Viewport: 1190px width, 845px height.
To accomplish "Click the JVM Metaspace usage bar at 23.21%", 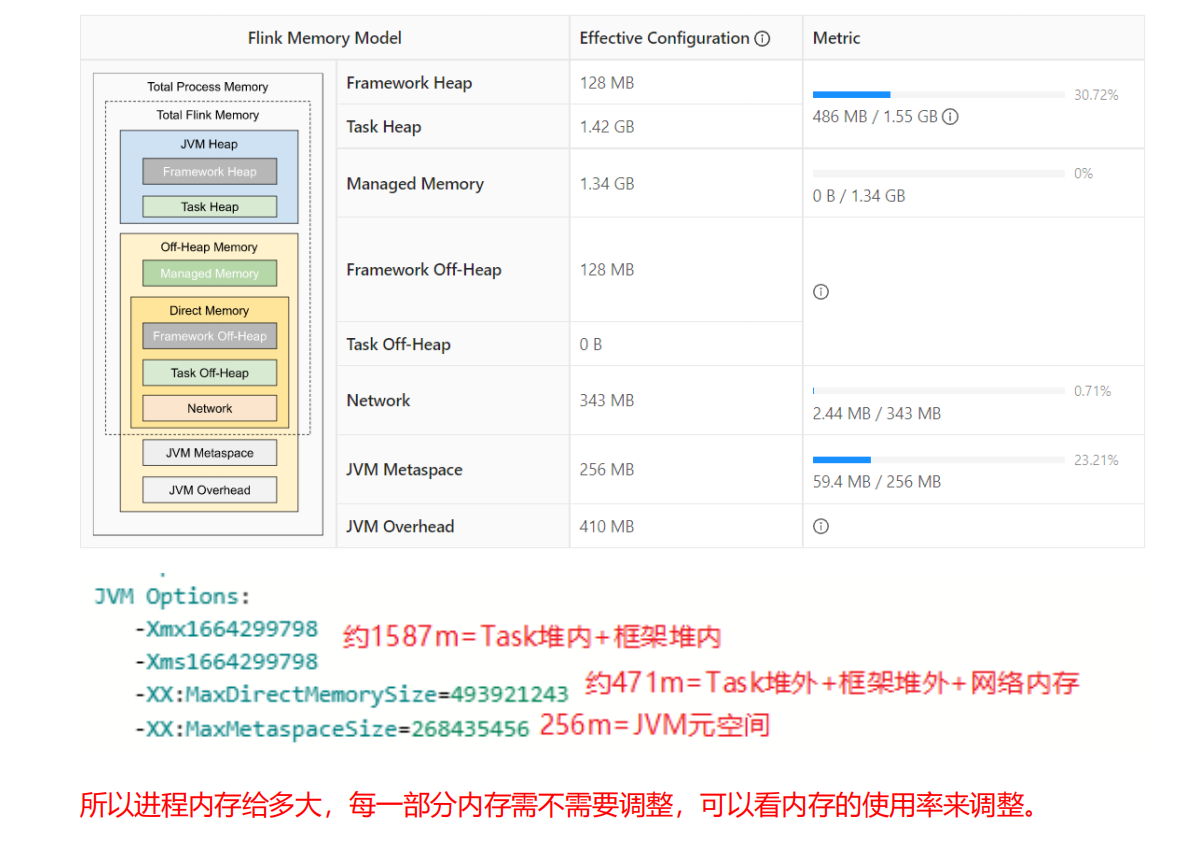I will tap(938, 460).
